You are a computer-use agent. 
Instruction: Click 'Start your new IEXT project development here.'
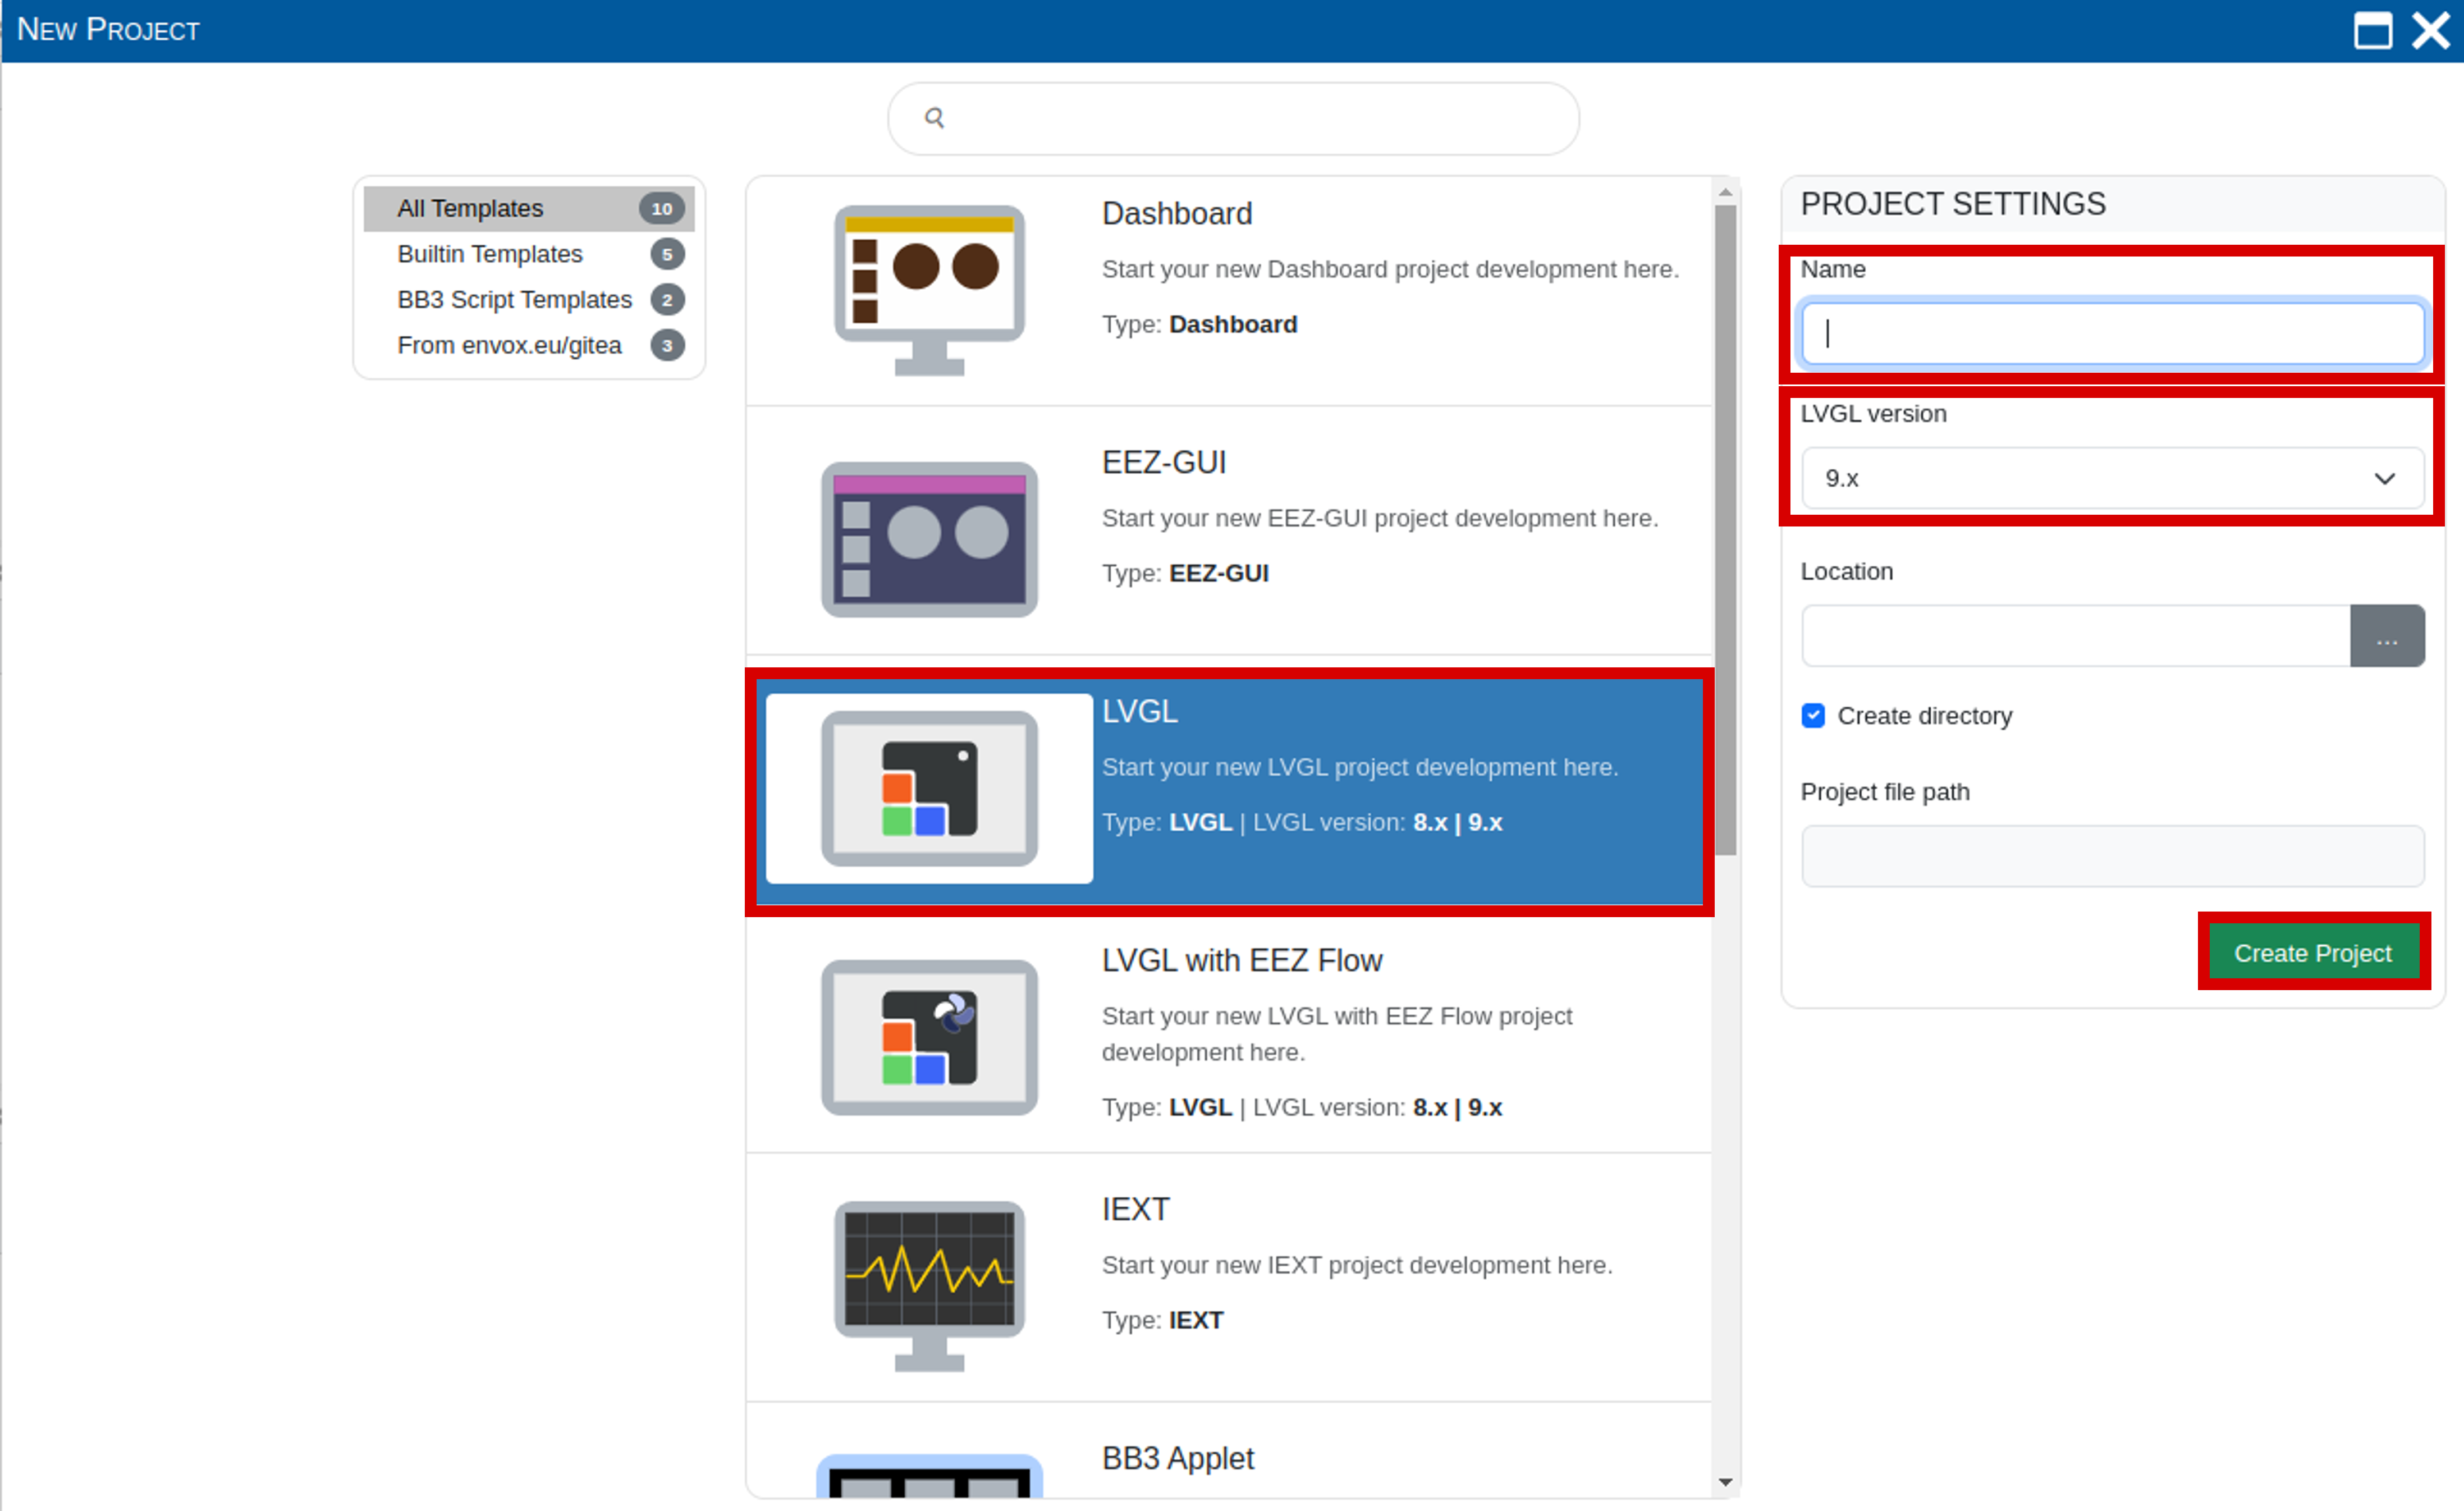point(1357,1265)
